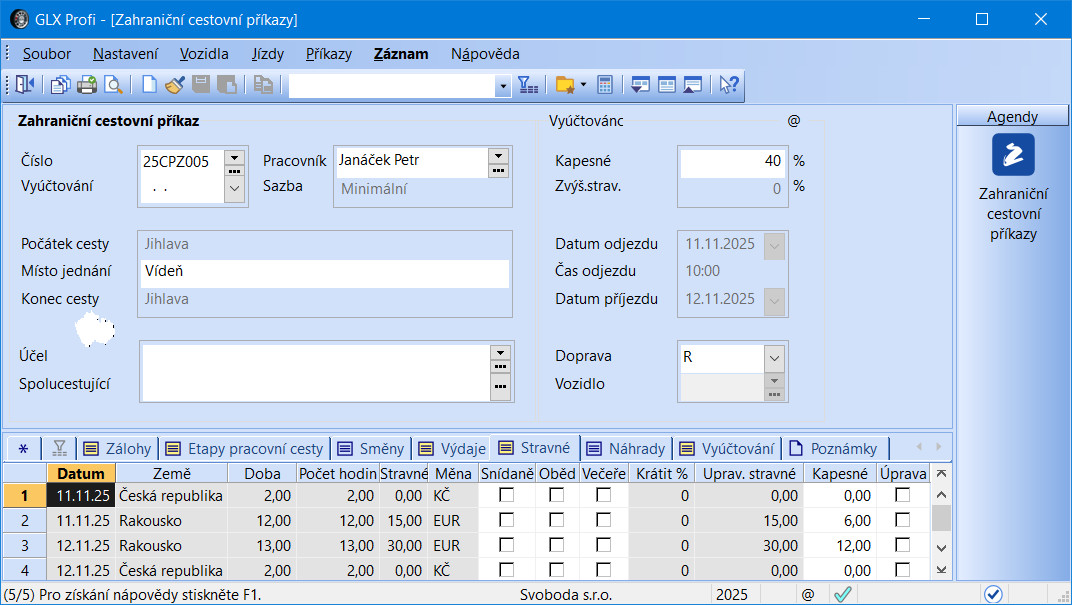Open print preview with magnifier icon

(x=114, y=86)
